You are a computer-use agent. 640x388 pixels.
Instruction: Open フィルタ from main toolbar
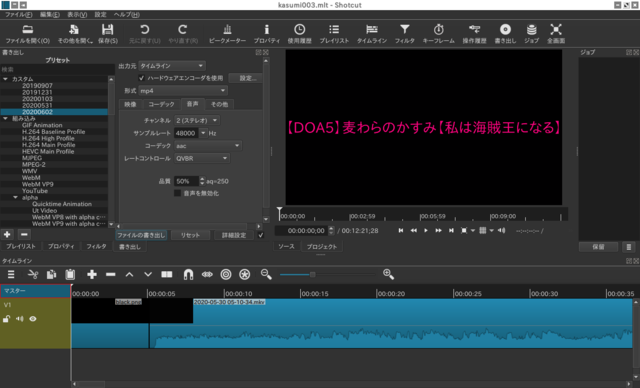[404, 33]
